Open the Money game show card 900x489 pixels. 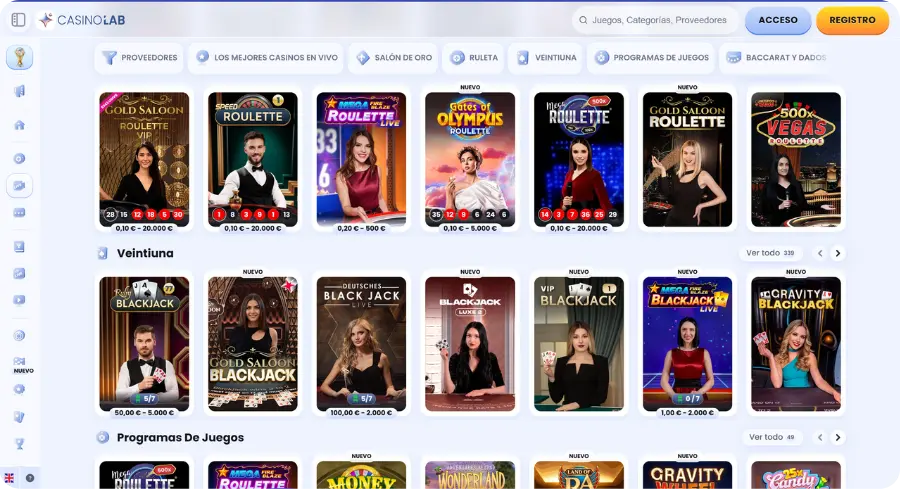tap(361, 475)
